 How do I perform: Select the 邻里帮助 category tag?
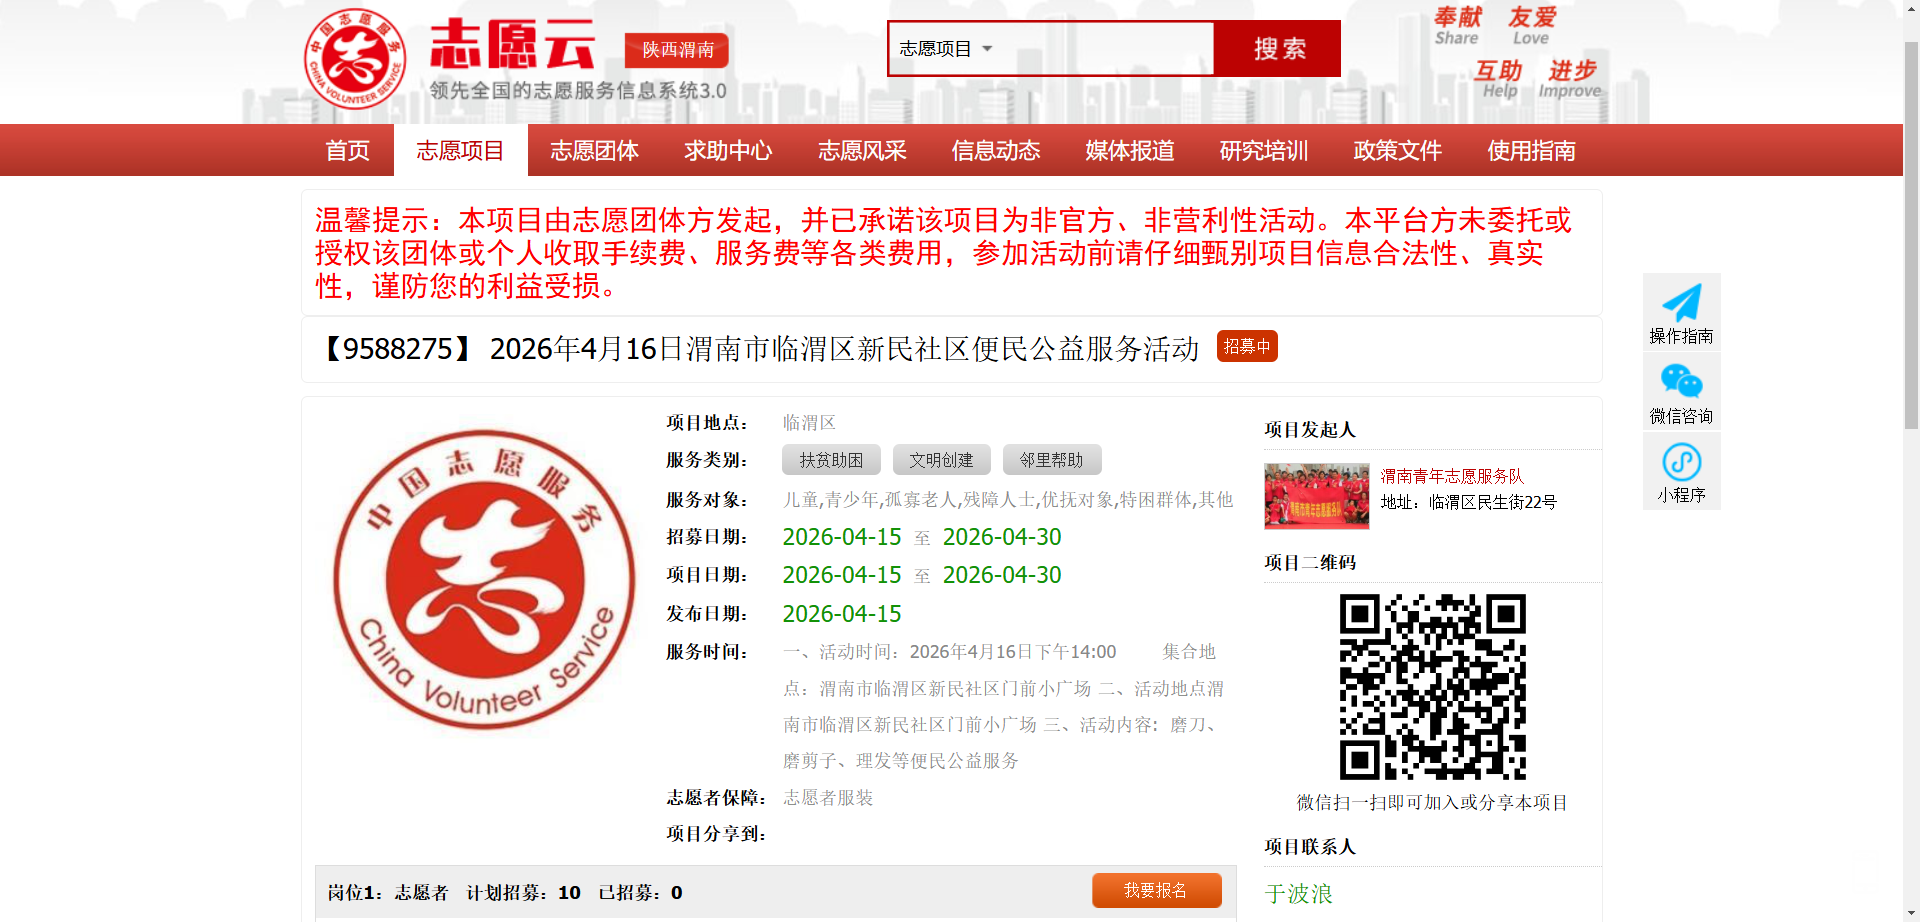click(x=1051, y=460)
